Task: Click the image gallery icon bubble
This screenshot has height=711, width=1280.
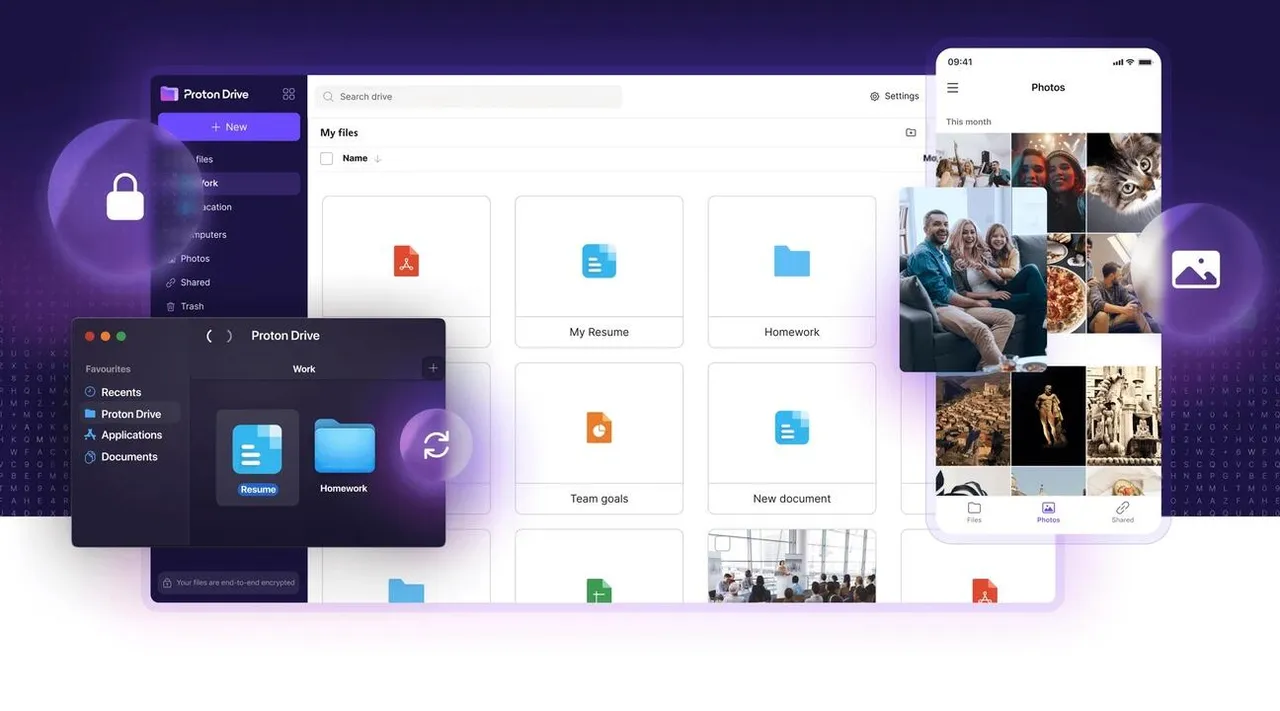Action: [1196, 270]
